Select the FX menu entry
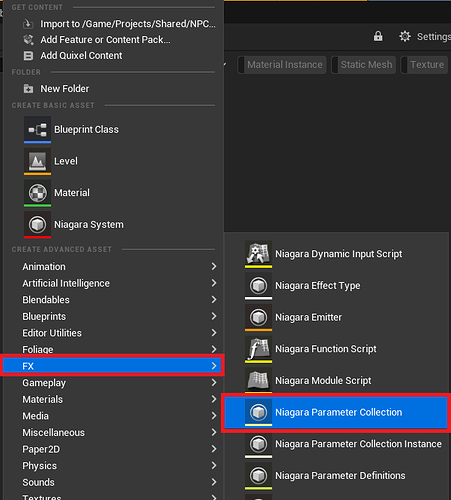Viewport: 451px width, 500px height. [113, 366]
